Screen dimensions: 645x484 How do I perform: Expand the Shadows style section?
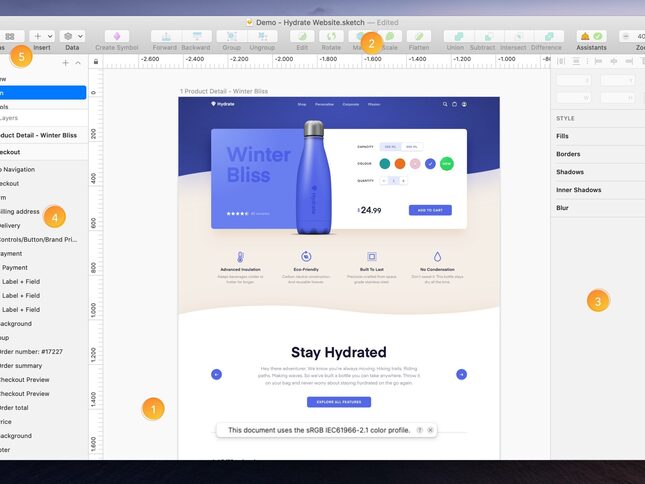point(598,172)
